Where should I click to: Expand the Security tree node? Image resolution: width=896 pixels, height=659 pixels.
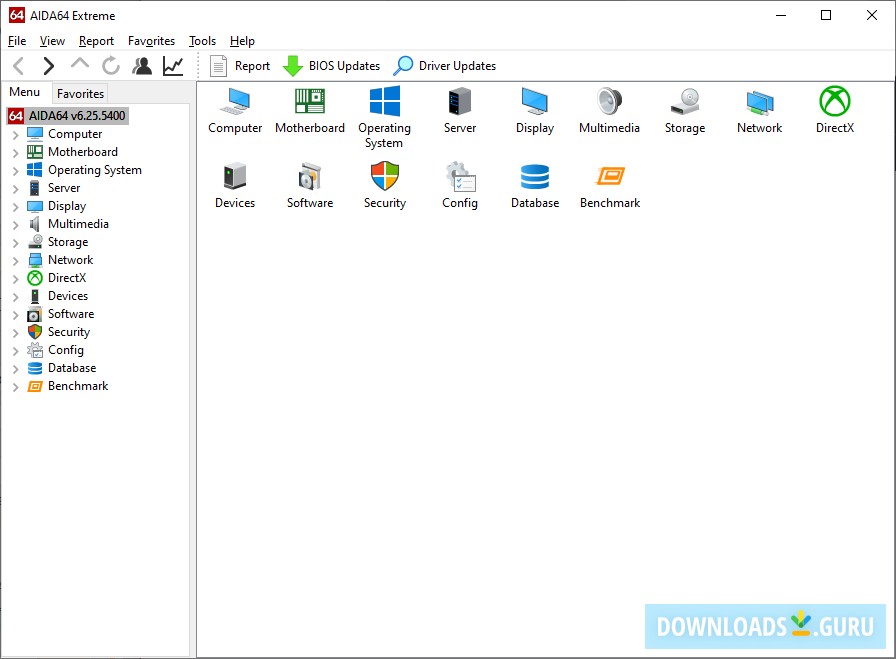point(15,333)
